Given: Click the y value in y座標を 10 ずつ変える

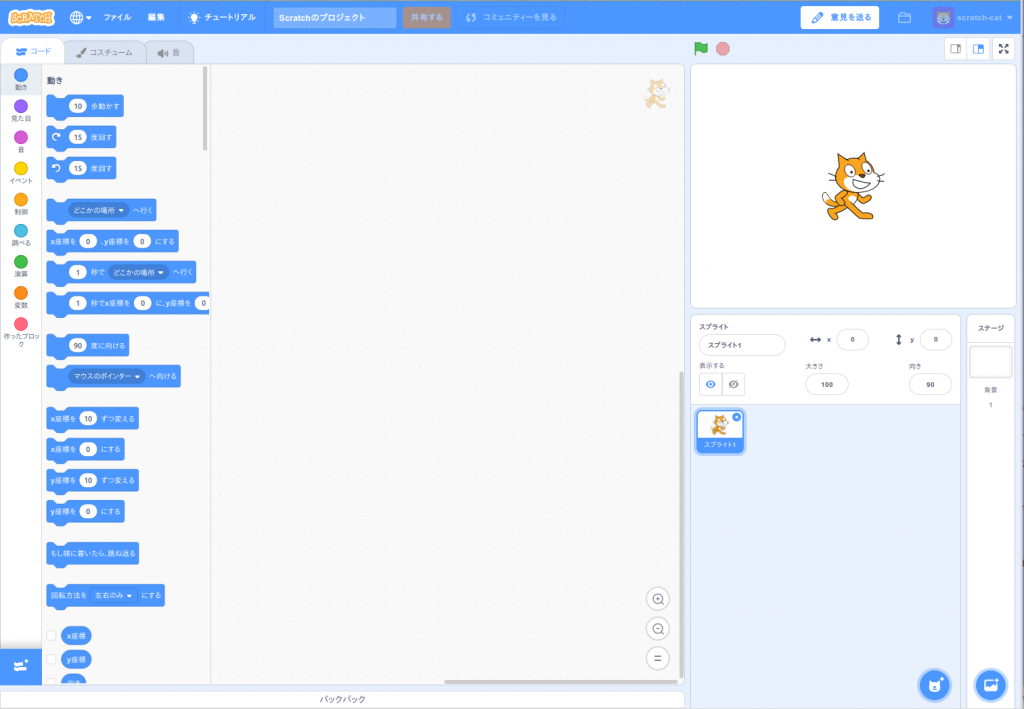Looking at the screenshot, I should 88,481.
